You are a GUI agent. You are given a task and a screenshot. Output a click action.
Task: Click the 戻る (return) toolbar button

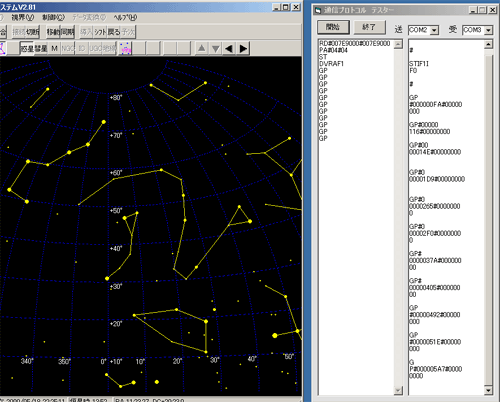tap(114, 32)
